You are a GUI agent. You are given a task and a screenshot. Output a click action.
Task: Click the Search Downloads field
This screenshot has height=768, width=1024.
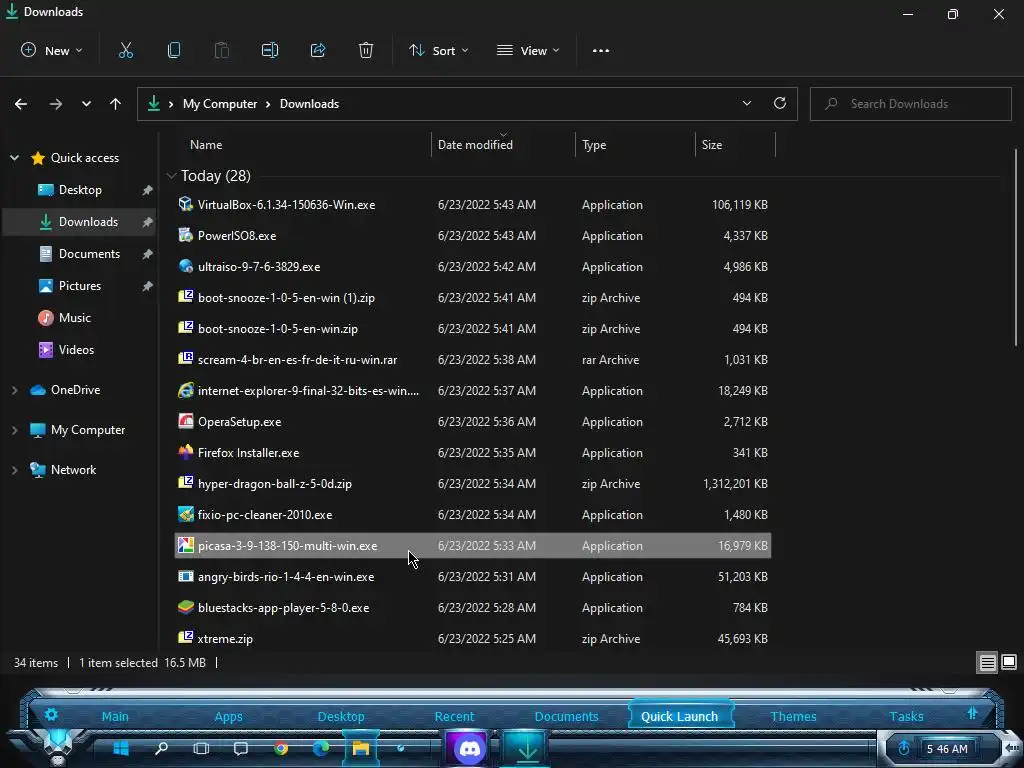(910, 104)
